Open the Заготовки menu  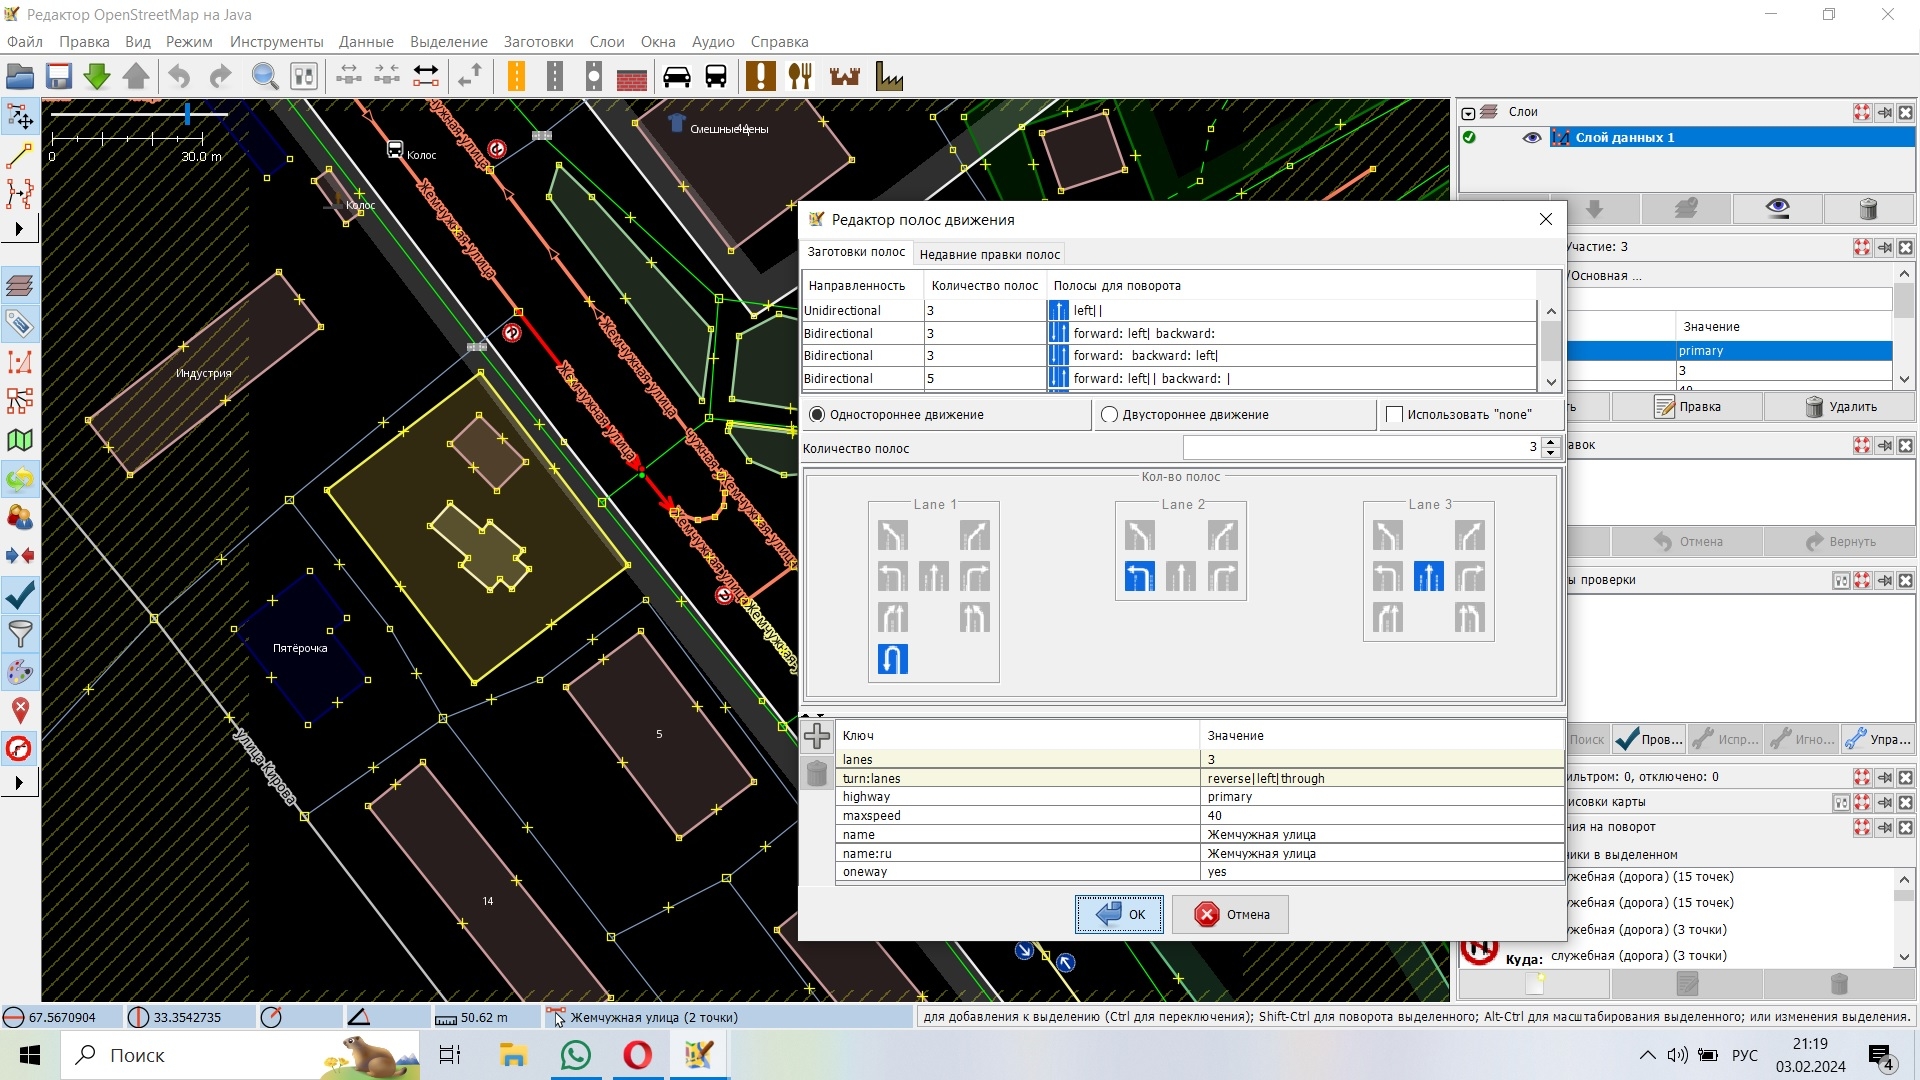(538, 42)
